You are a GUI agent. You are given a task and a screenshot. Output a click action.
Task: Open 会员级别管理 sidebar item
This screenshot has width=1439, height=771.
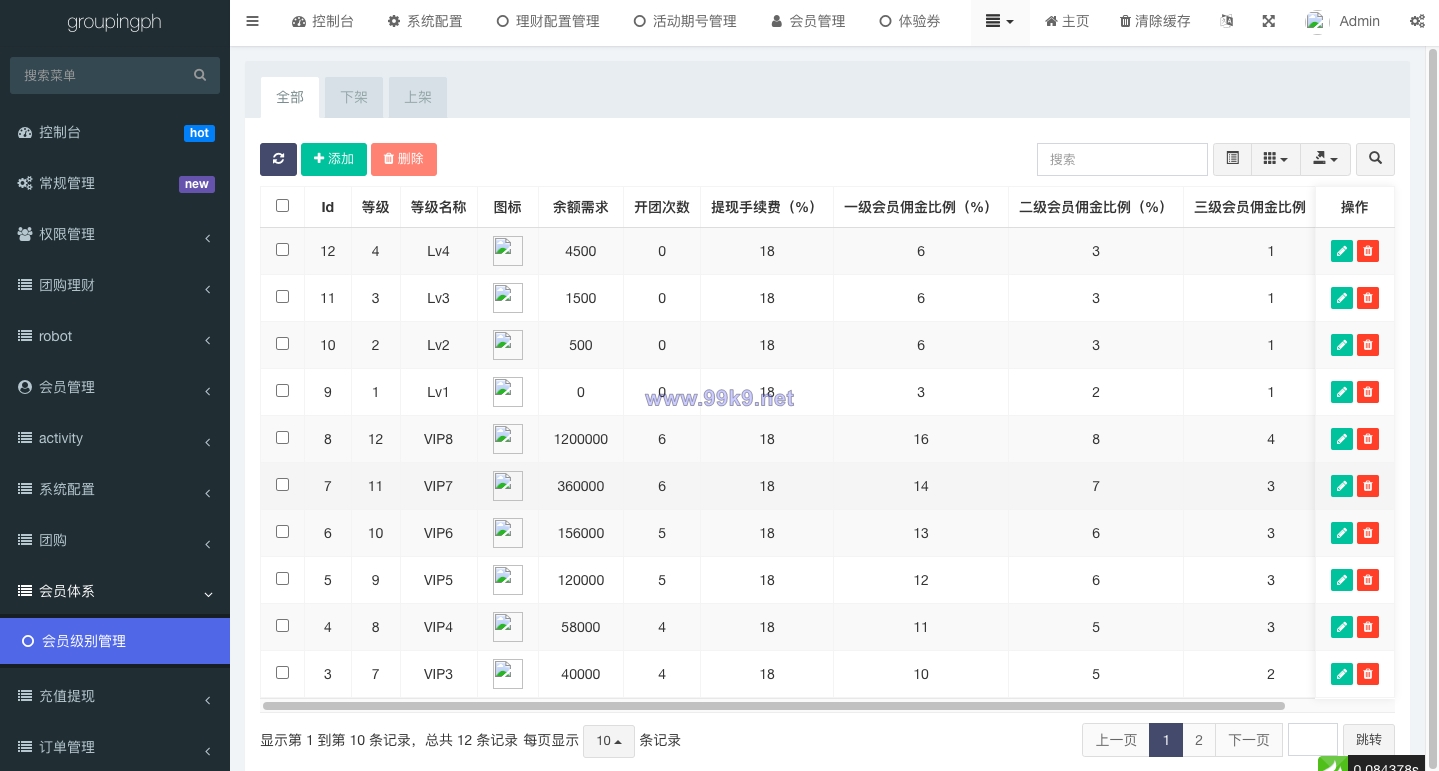pos(115,641)
